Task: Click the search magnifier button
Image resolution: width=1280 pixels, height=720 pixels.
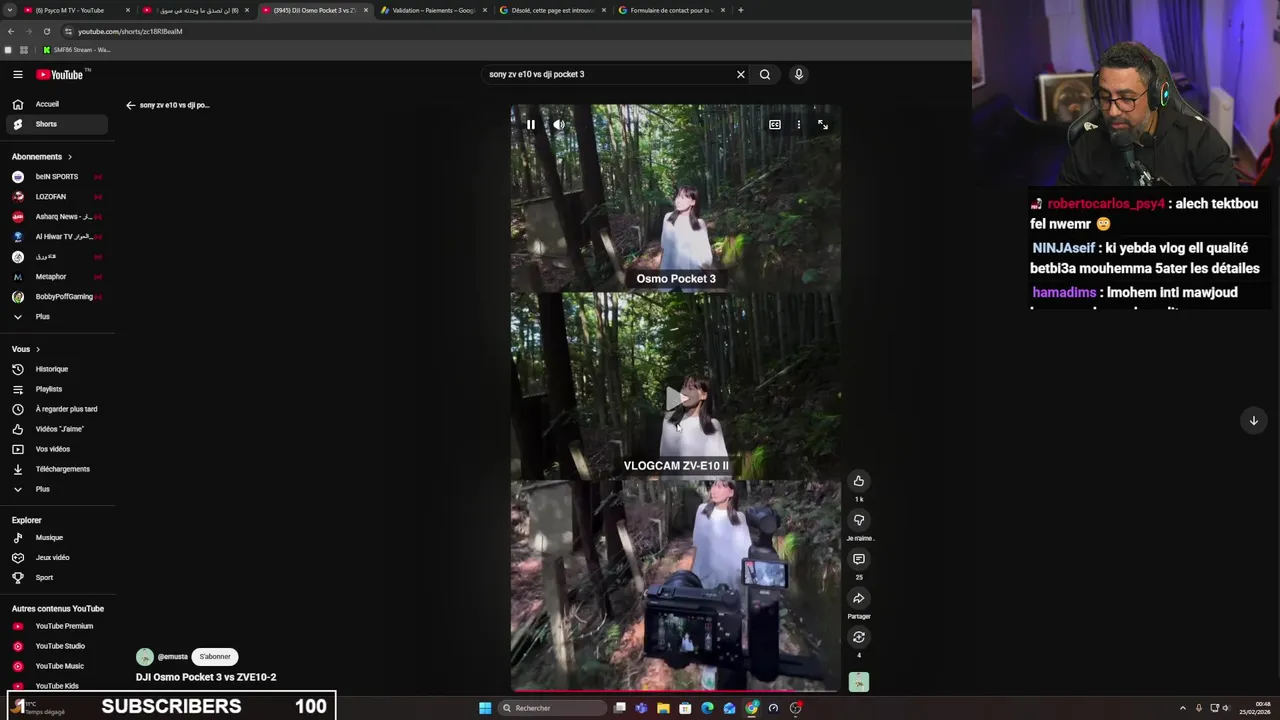Action: [765, 74]
